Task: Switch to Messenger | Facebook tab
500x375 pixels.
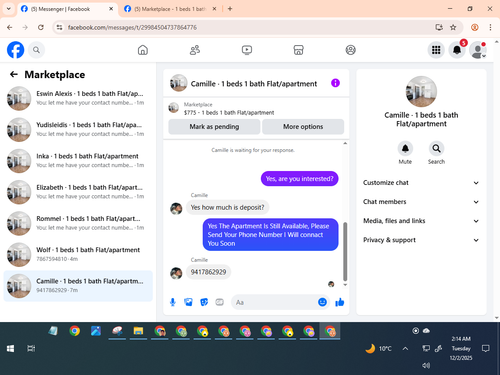Action: point(66,9)
